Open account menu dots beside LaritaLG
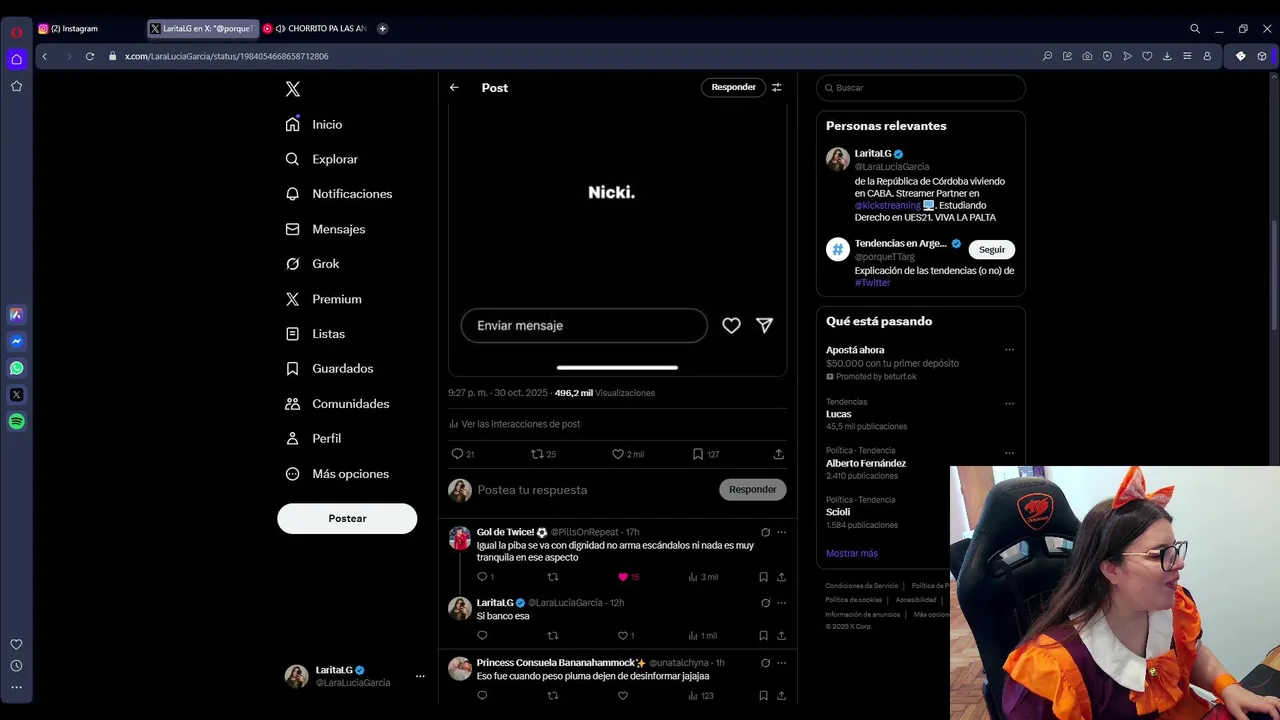Image resolution: width=1280 pixels, height=720 pixels. pos(420,676)
